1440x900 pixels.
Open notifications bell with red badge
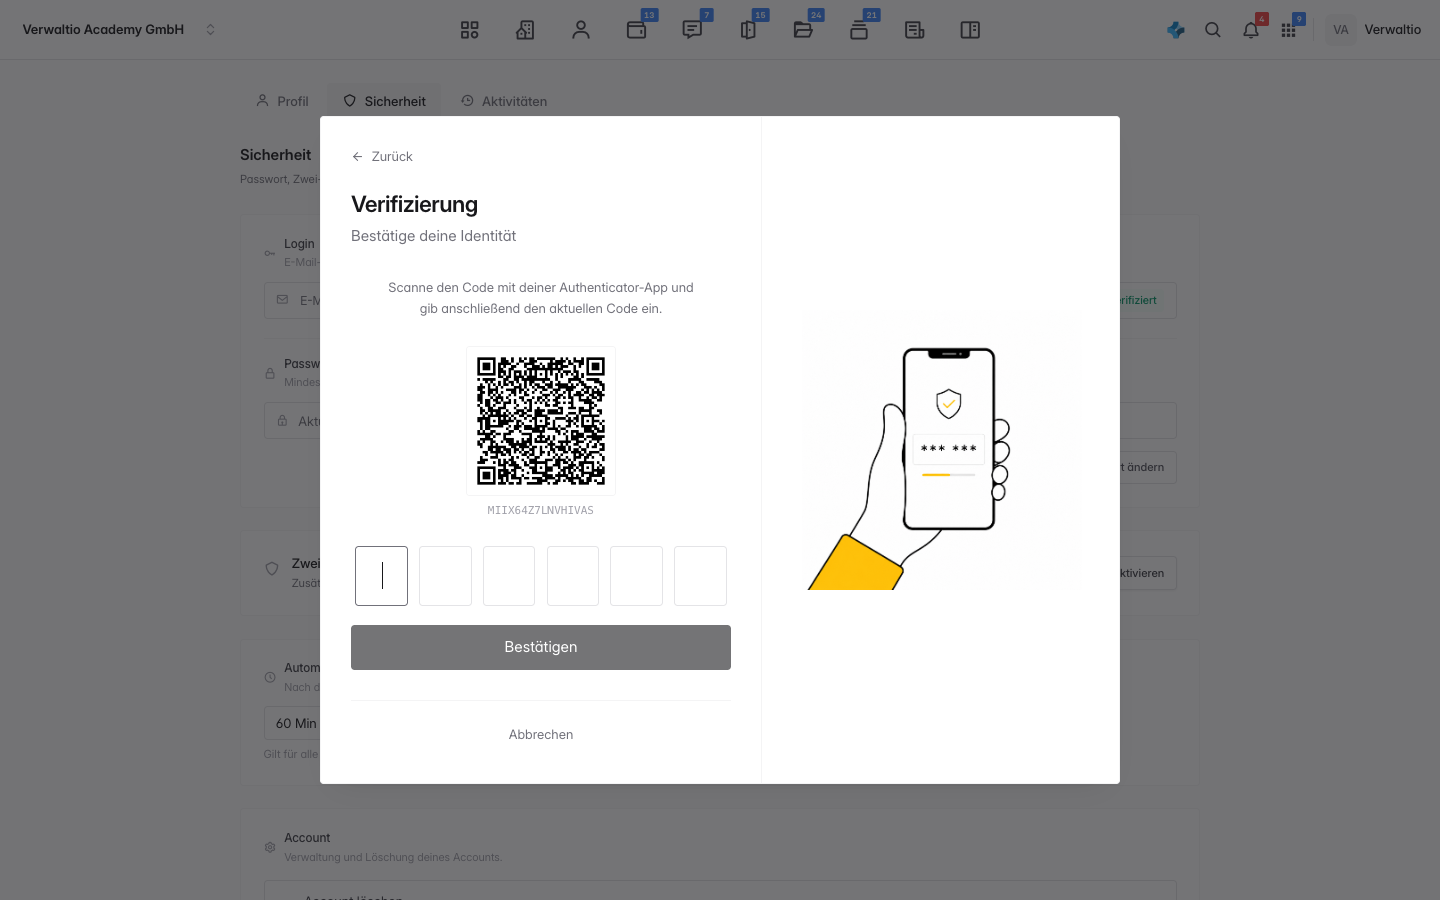click(1251, 30)
